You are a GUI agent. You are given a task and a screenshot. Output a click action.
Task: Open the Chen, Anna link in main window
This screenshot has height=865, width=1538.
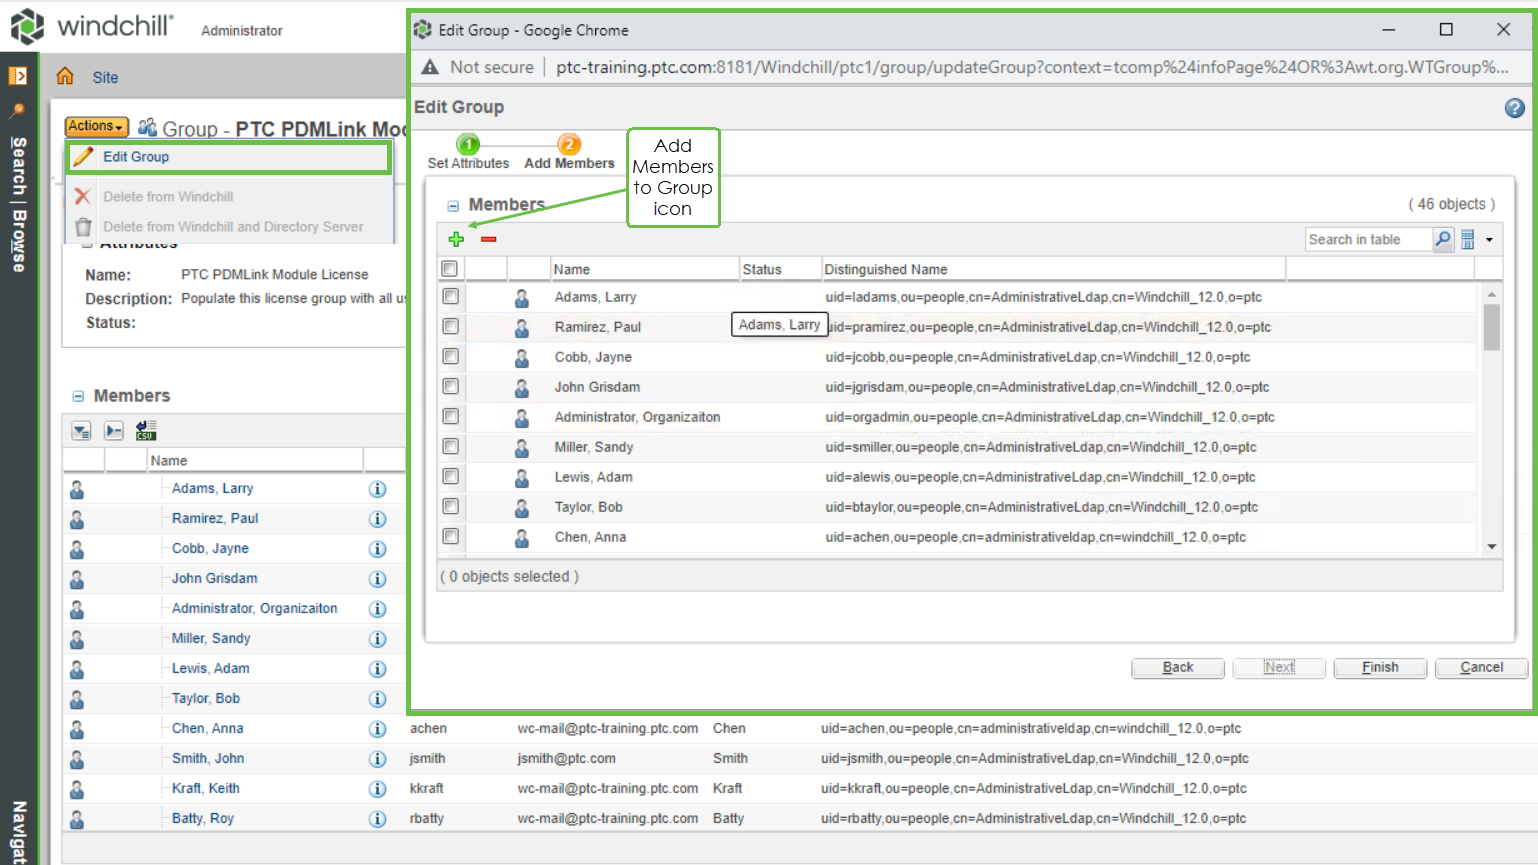[x=207, y=728]
